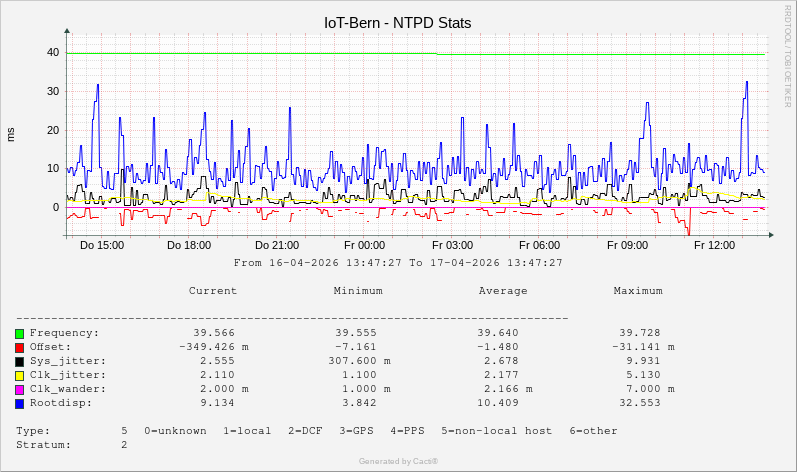Click the Average column header
This screenshot has width=797, height=472.
pos(503,291)
